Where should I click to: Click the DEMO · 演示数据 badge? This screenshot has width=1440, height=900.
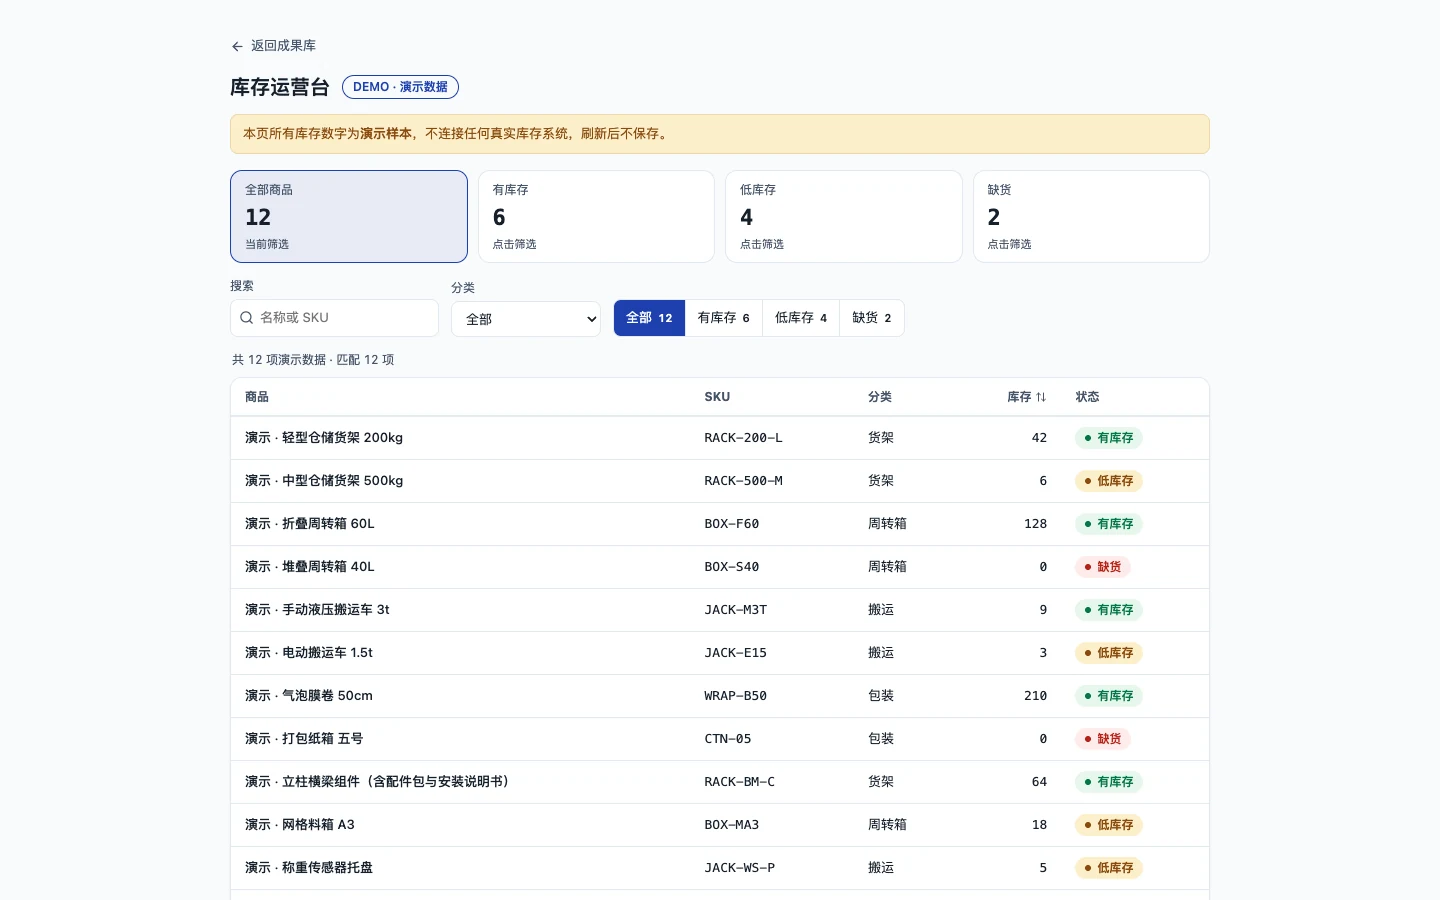[400, 87]
